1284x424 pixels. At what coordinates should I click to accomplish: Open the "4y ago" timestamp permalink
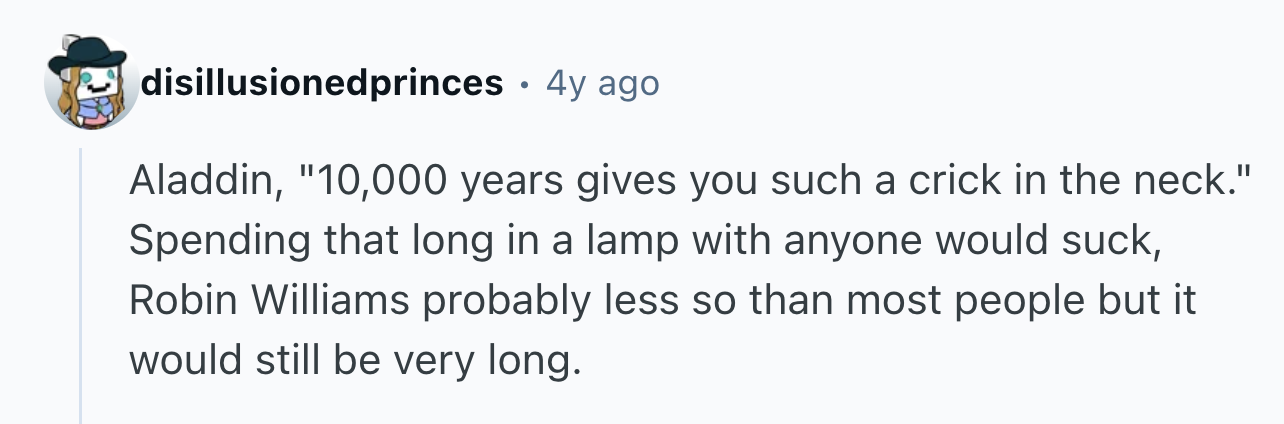click(602, 84)
